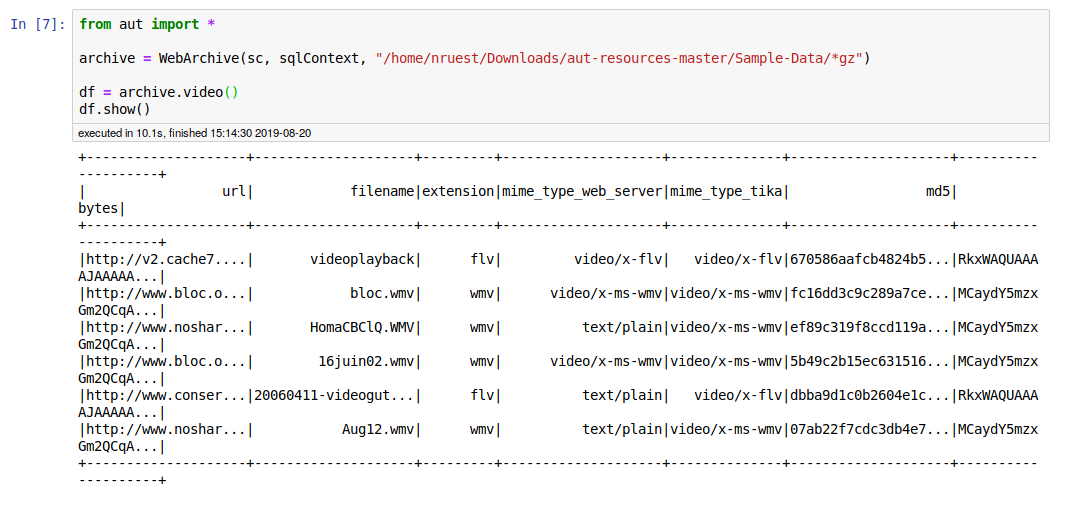Click the 'url' column header
1065x514 pixels.
tap(234, 191)
